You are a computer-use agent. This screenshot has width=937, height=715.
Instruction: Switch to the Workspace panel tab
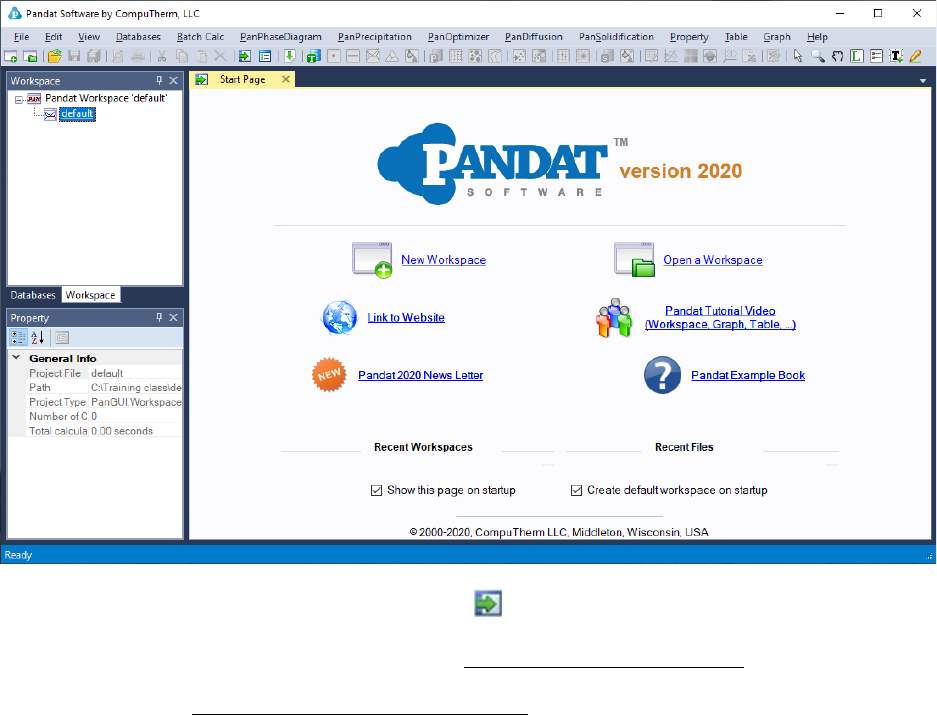point(90,295)
